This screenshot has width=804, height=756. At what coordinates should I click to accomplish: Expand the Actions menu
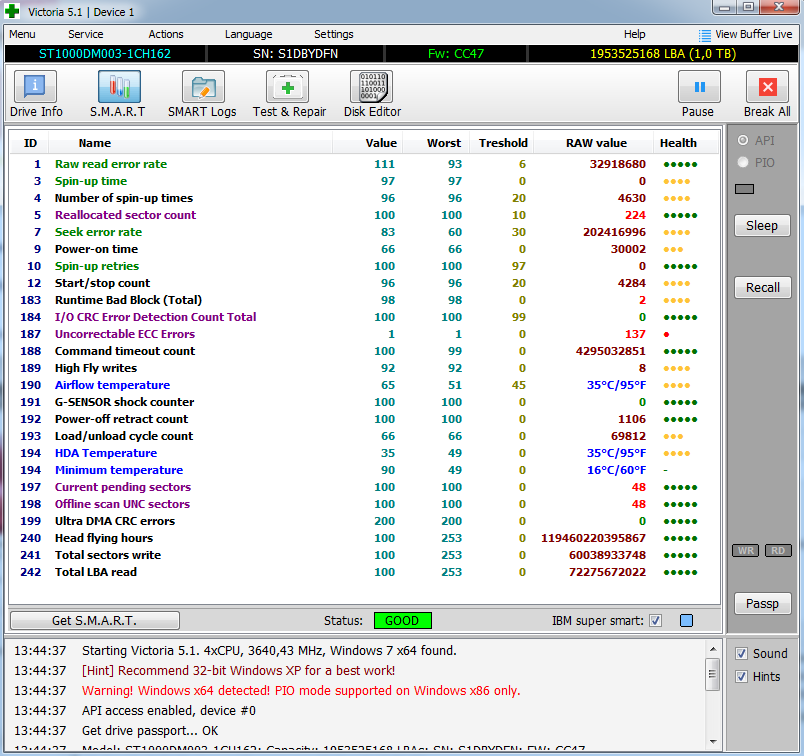pos(166,34)
